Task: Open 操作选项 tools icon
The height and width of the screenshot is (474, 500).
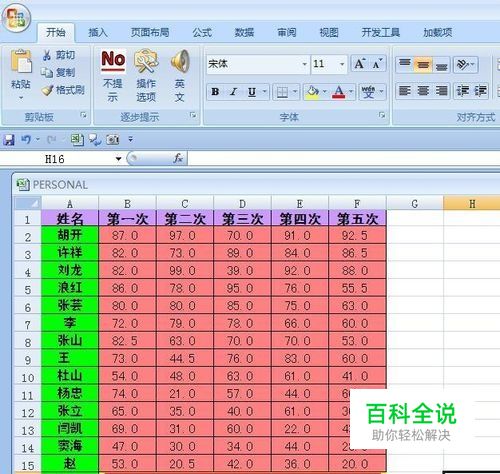Action: pyautogui.click(x=146, y=61)
